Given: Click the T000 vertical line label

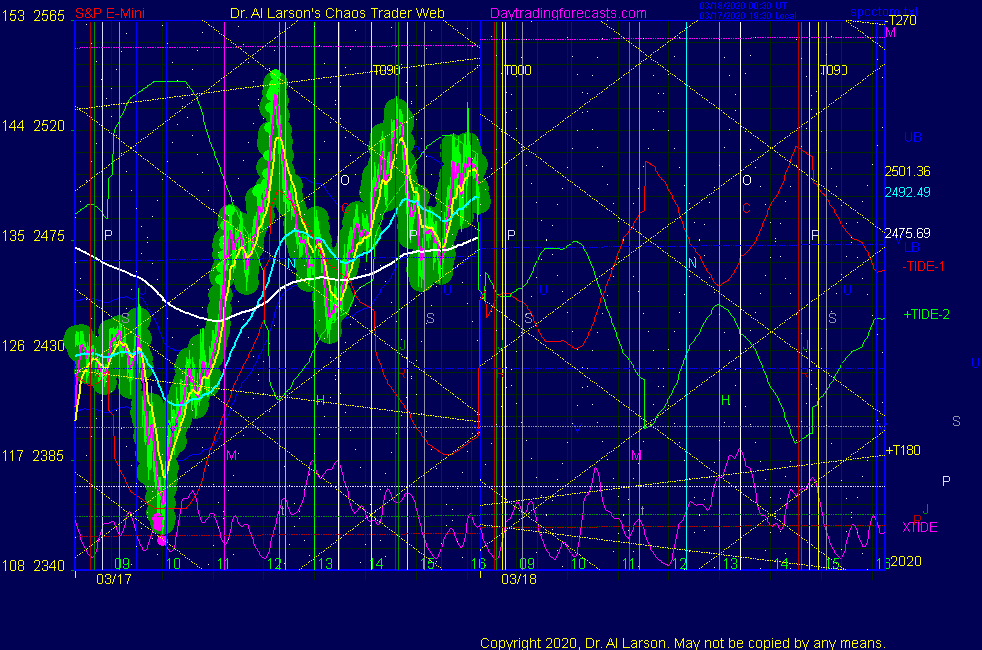Looking at the screenshot, I should tap(518, 70).
